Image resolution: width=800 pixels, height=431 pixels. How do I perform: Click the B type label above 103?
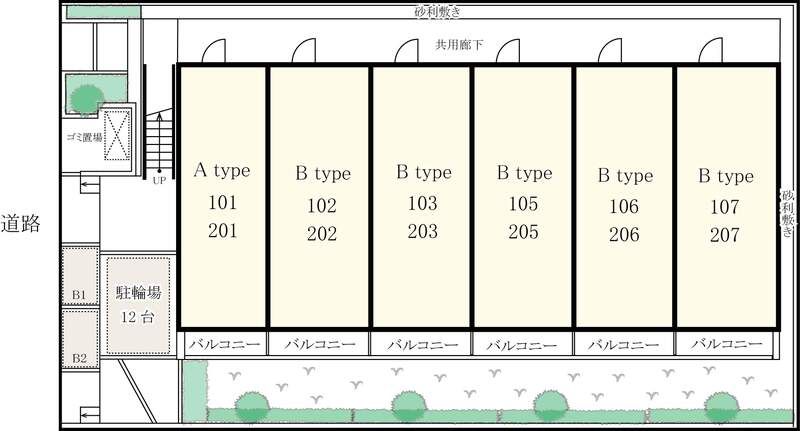424,172
